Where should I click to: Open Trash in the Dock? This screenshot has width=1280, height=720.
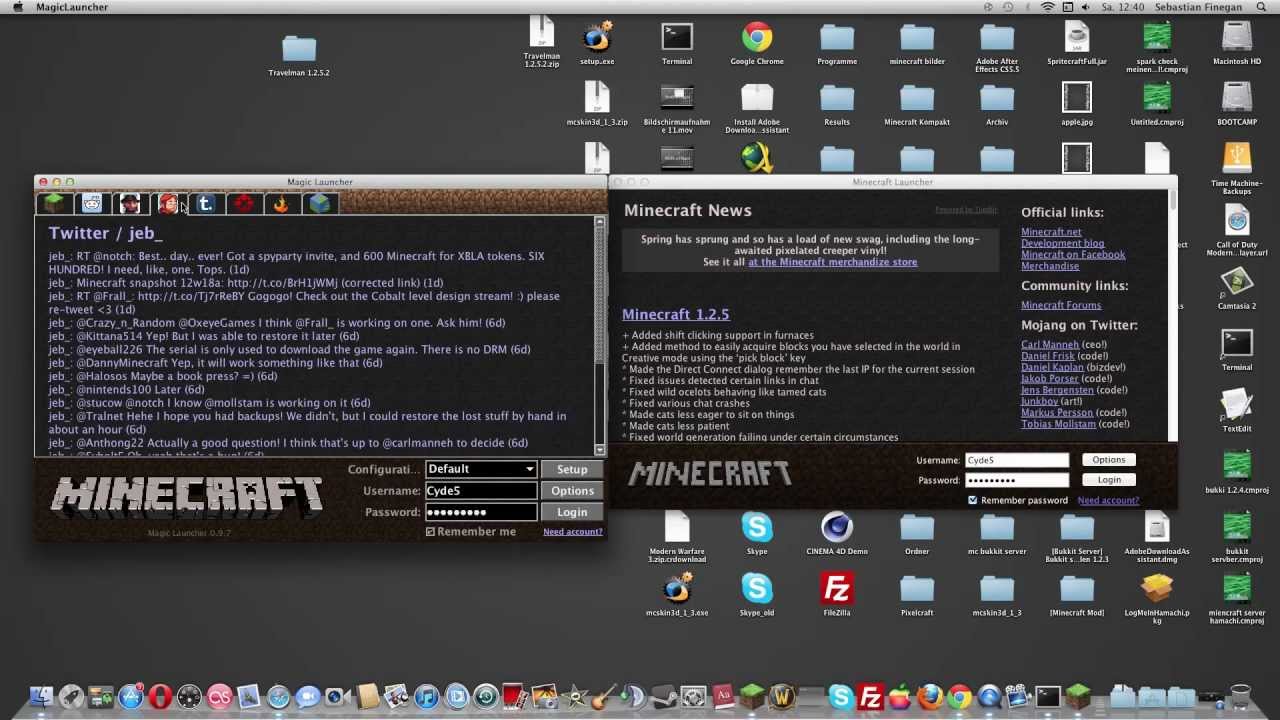pos(1240,697)
